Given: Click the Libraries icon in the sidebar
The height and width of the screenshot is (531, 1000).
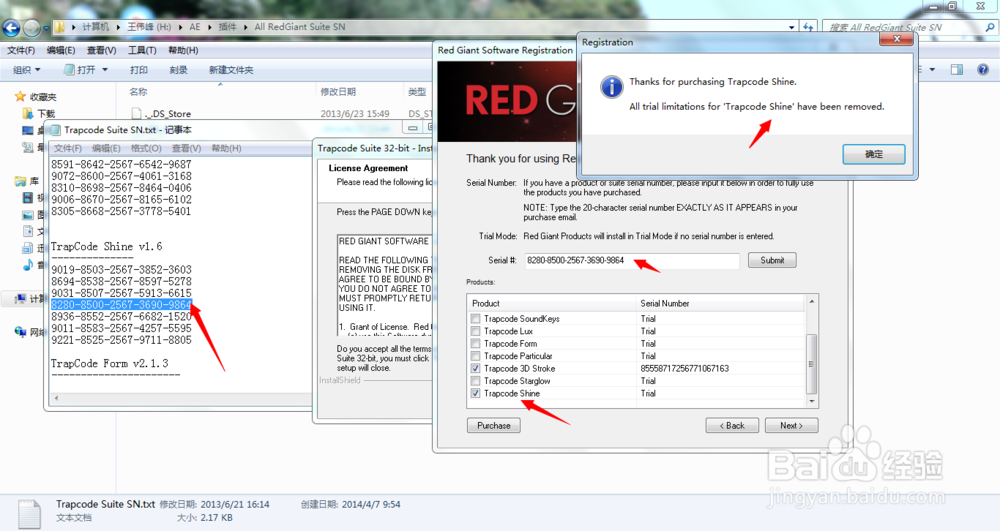Looking at the screenshot, I should click(20, 182).
